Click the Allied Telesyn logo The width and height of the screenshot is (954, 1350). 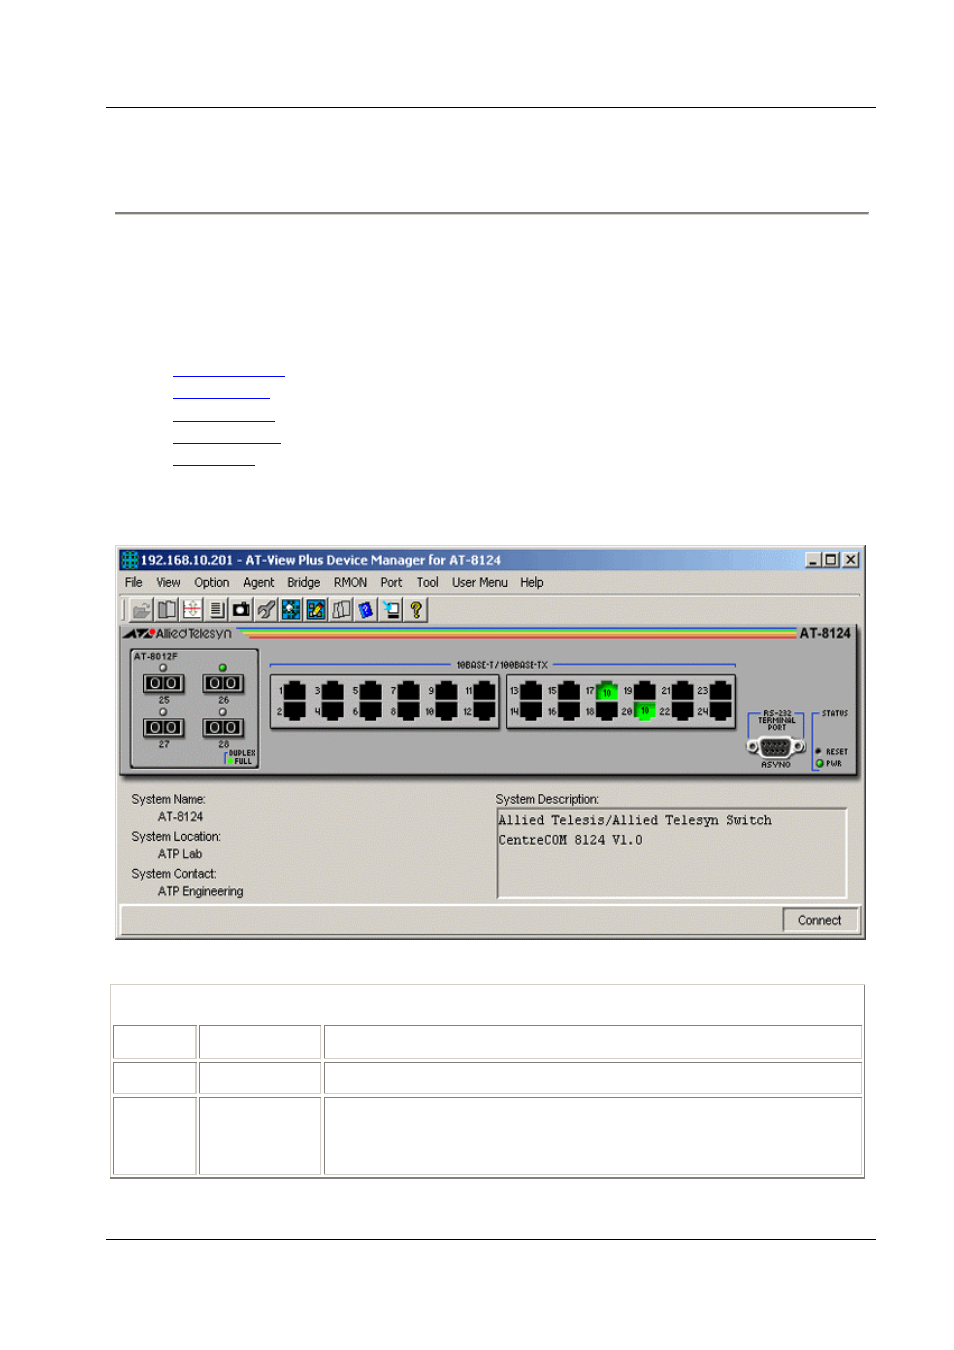coord(178,634)
